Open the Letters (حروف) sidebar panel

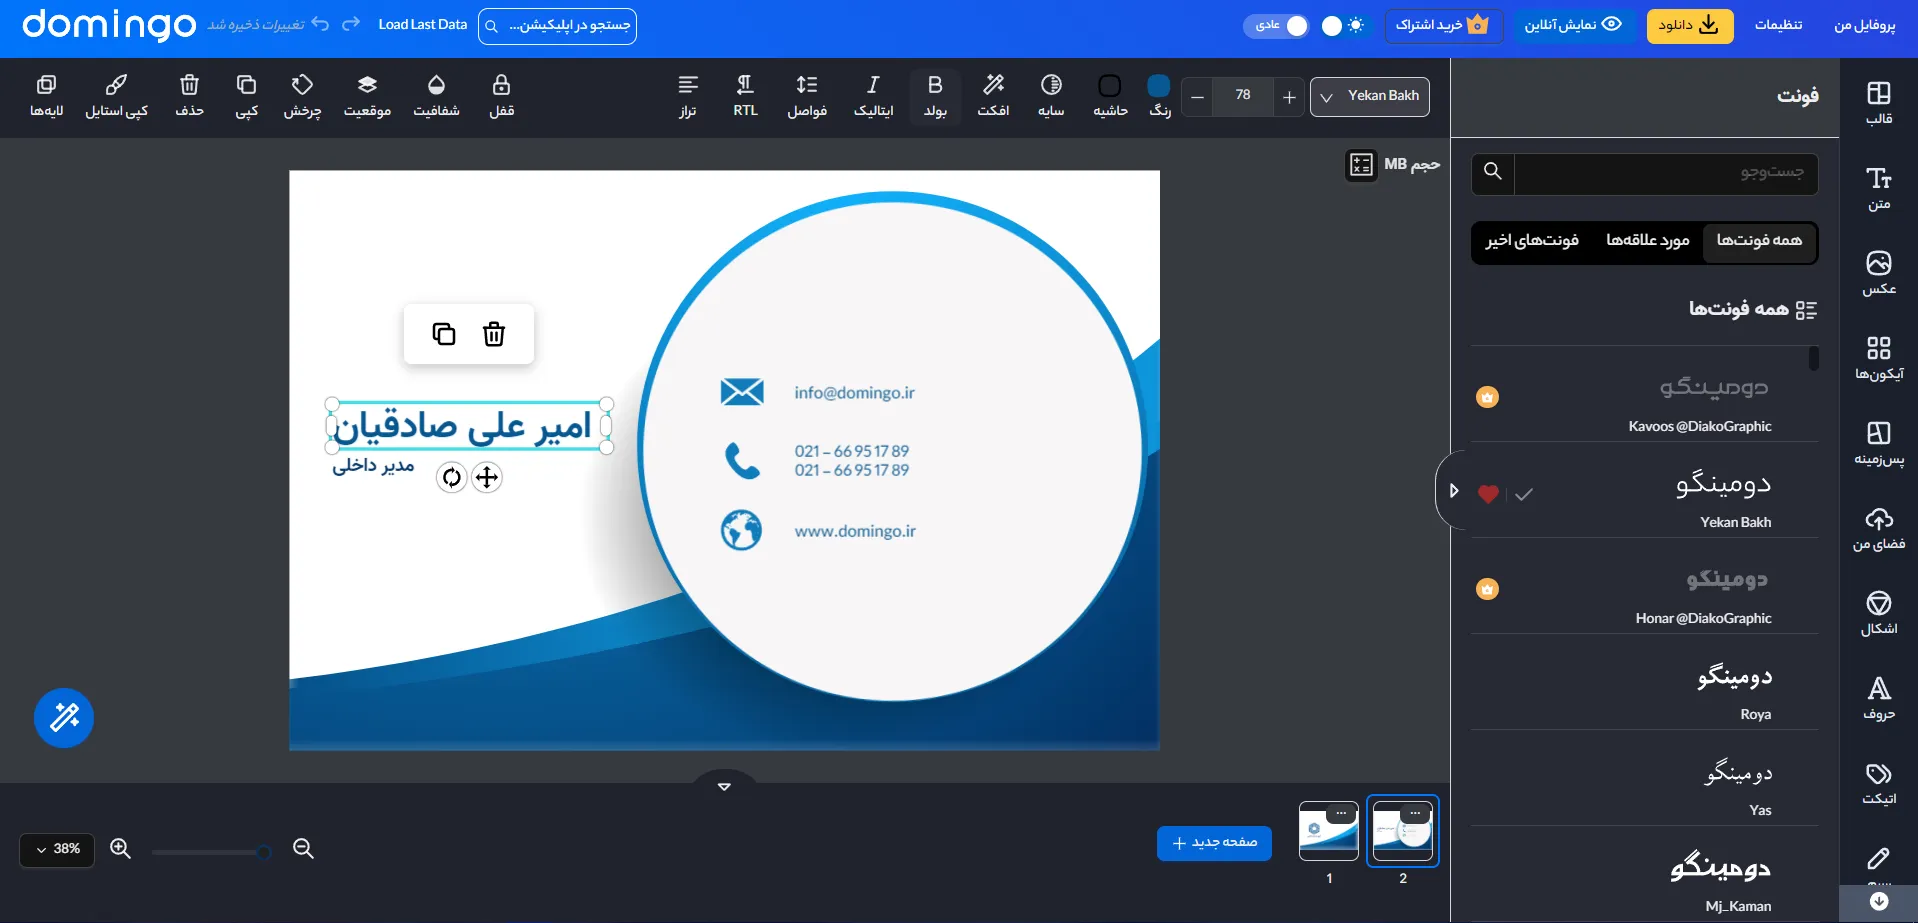[1878, 698]
